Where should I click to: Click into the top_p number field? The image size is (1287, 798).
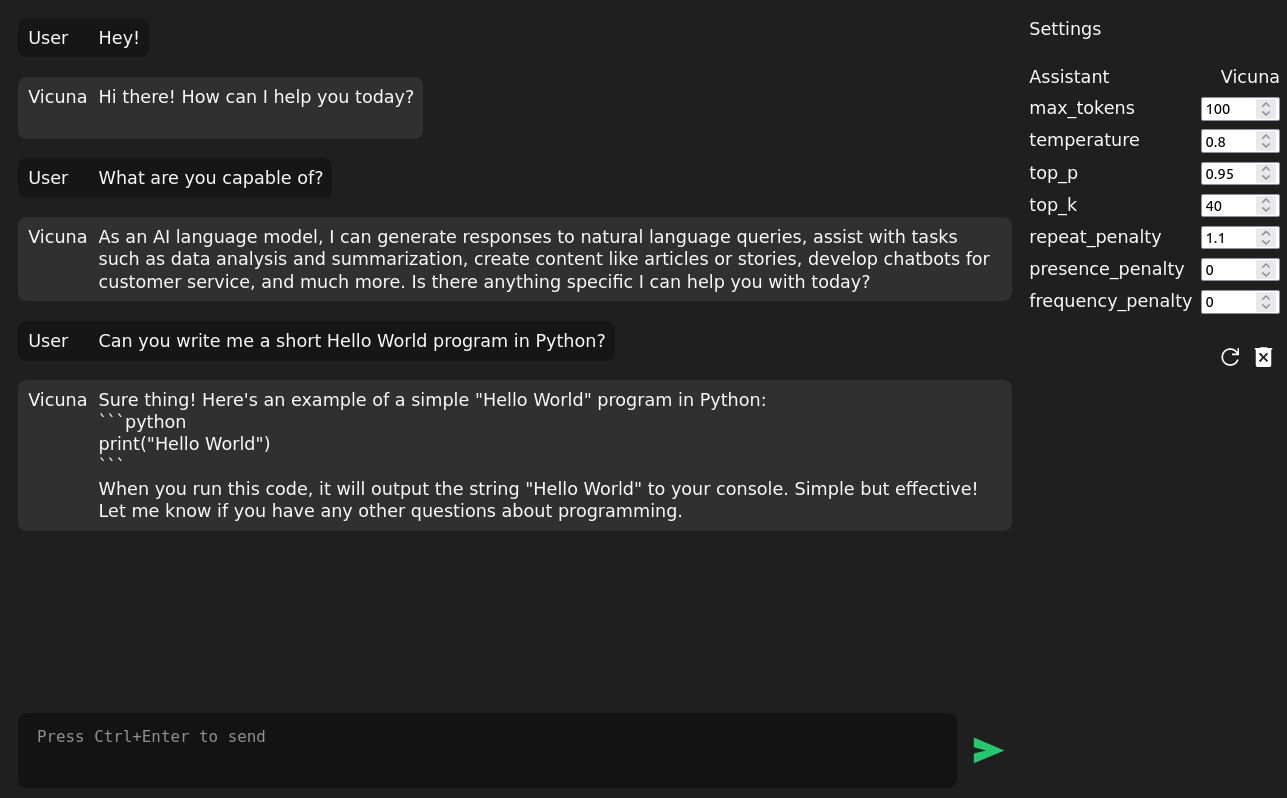[x=1229, y=173]
